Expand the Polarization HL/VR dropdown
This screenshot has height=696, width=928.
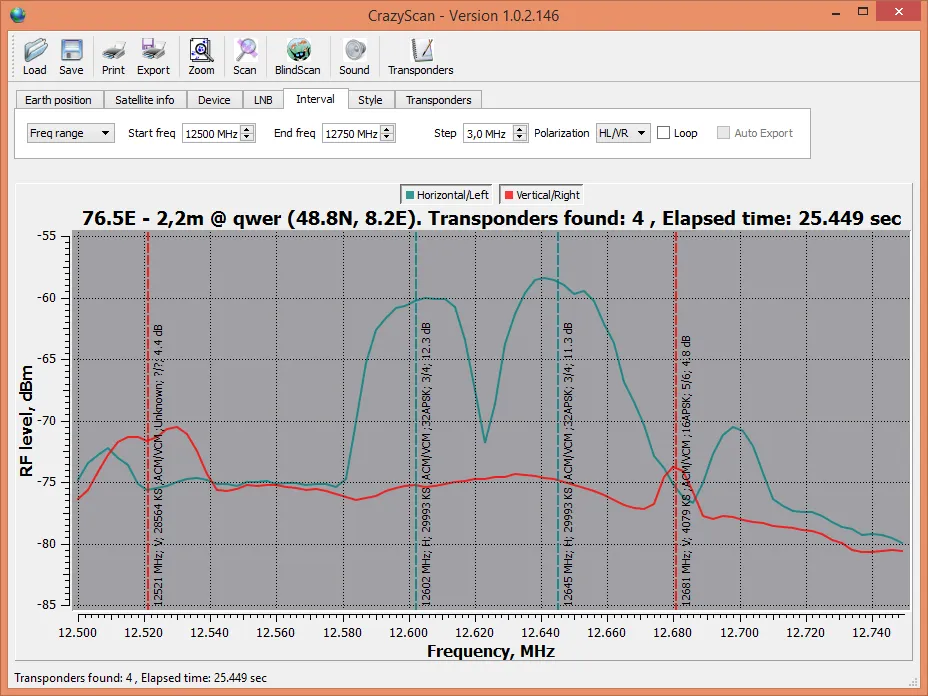click(623, 133)
